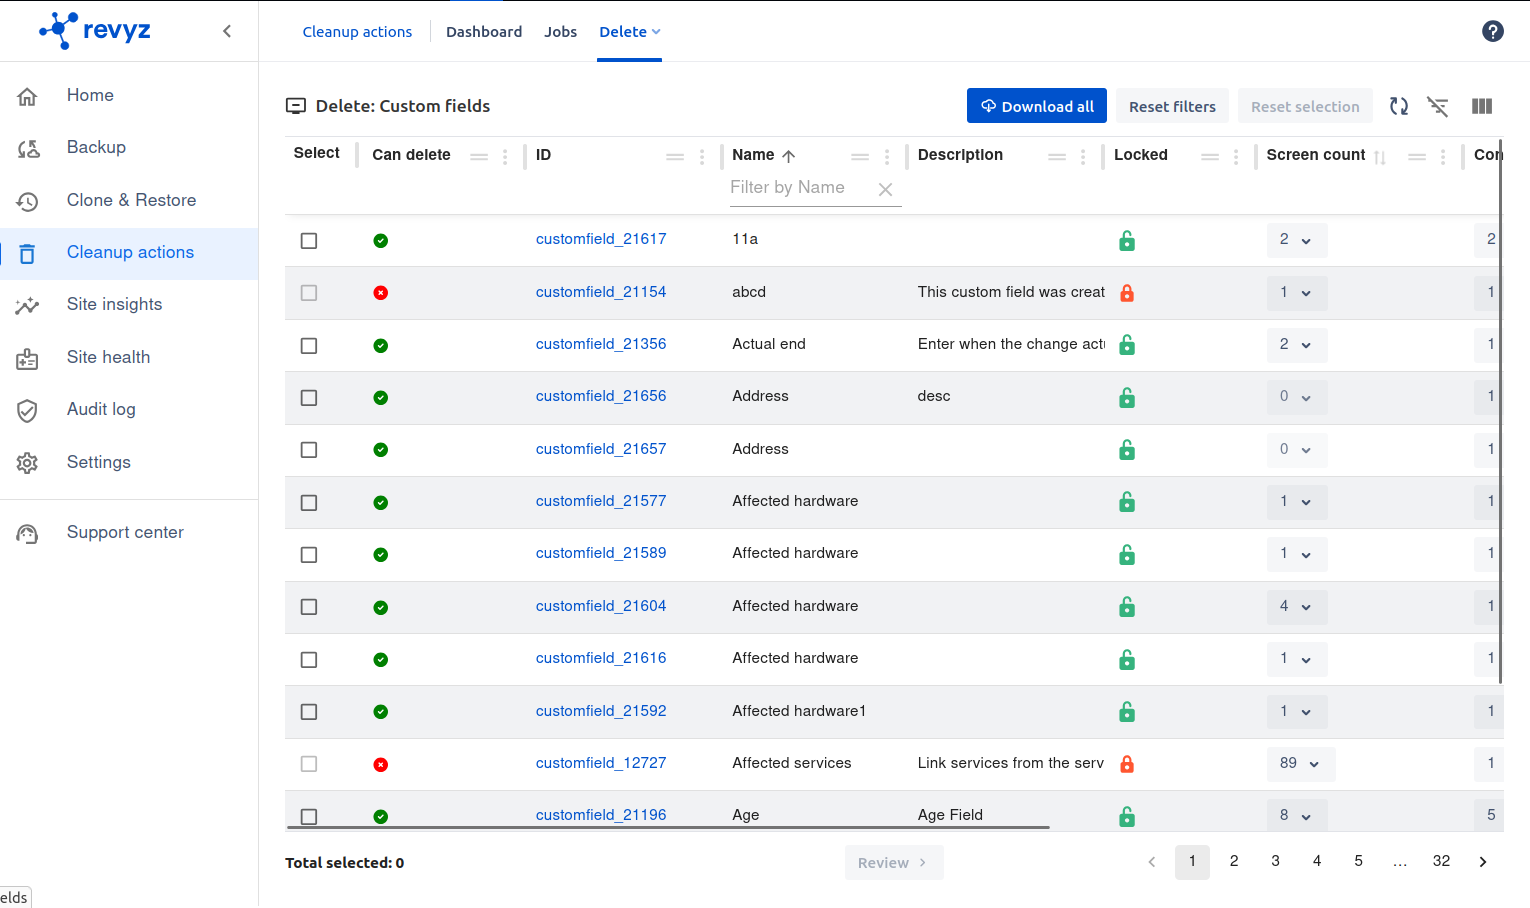The height and width of the screenshot is (908, 1530).
Task: Open the column chooser icon
Action: coord(1482,106)
